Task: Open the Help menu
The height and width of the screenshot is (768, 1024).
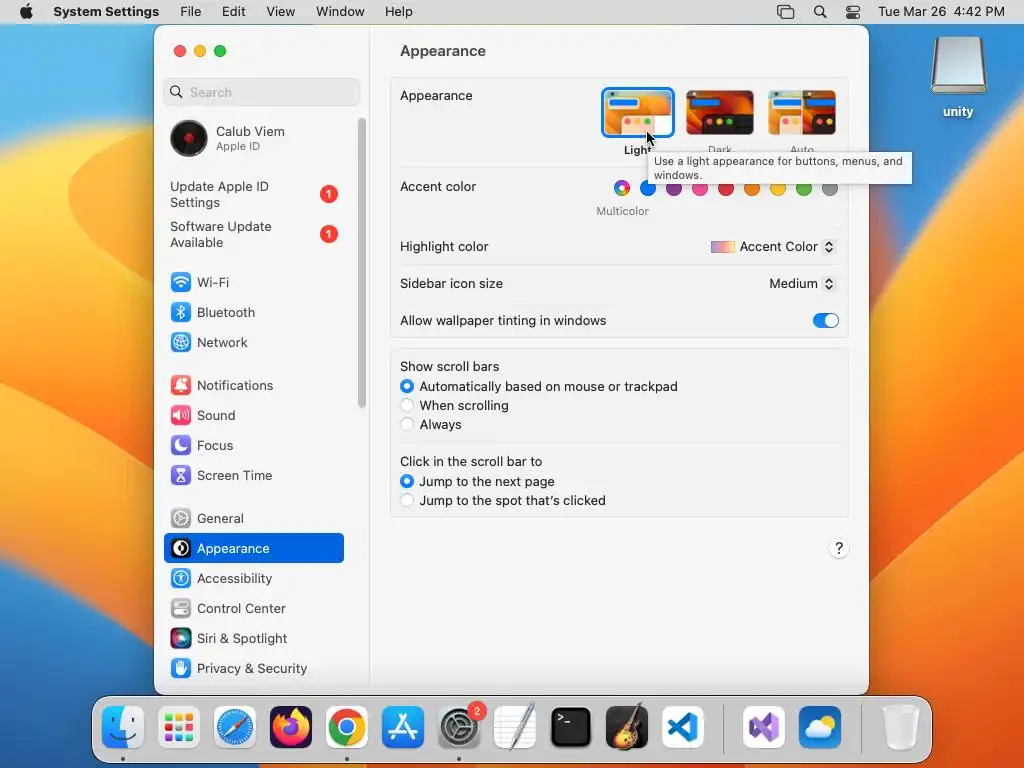Action: pyautogui.click(x=398, y=12)
